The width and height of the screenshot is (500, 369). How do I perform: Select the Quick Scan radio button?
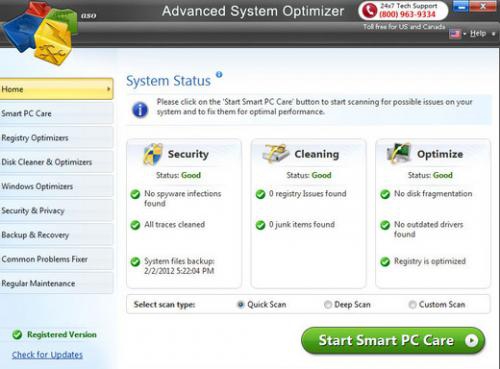[240, 304]
